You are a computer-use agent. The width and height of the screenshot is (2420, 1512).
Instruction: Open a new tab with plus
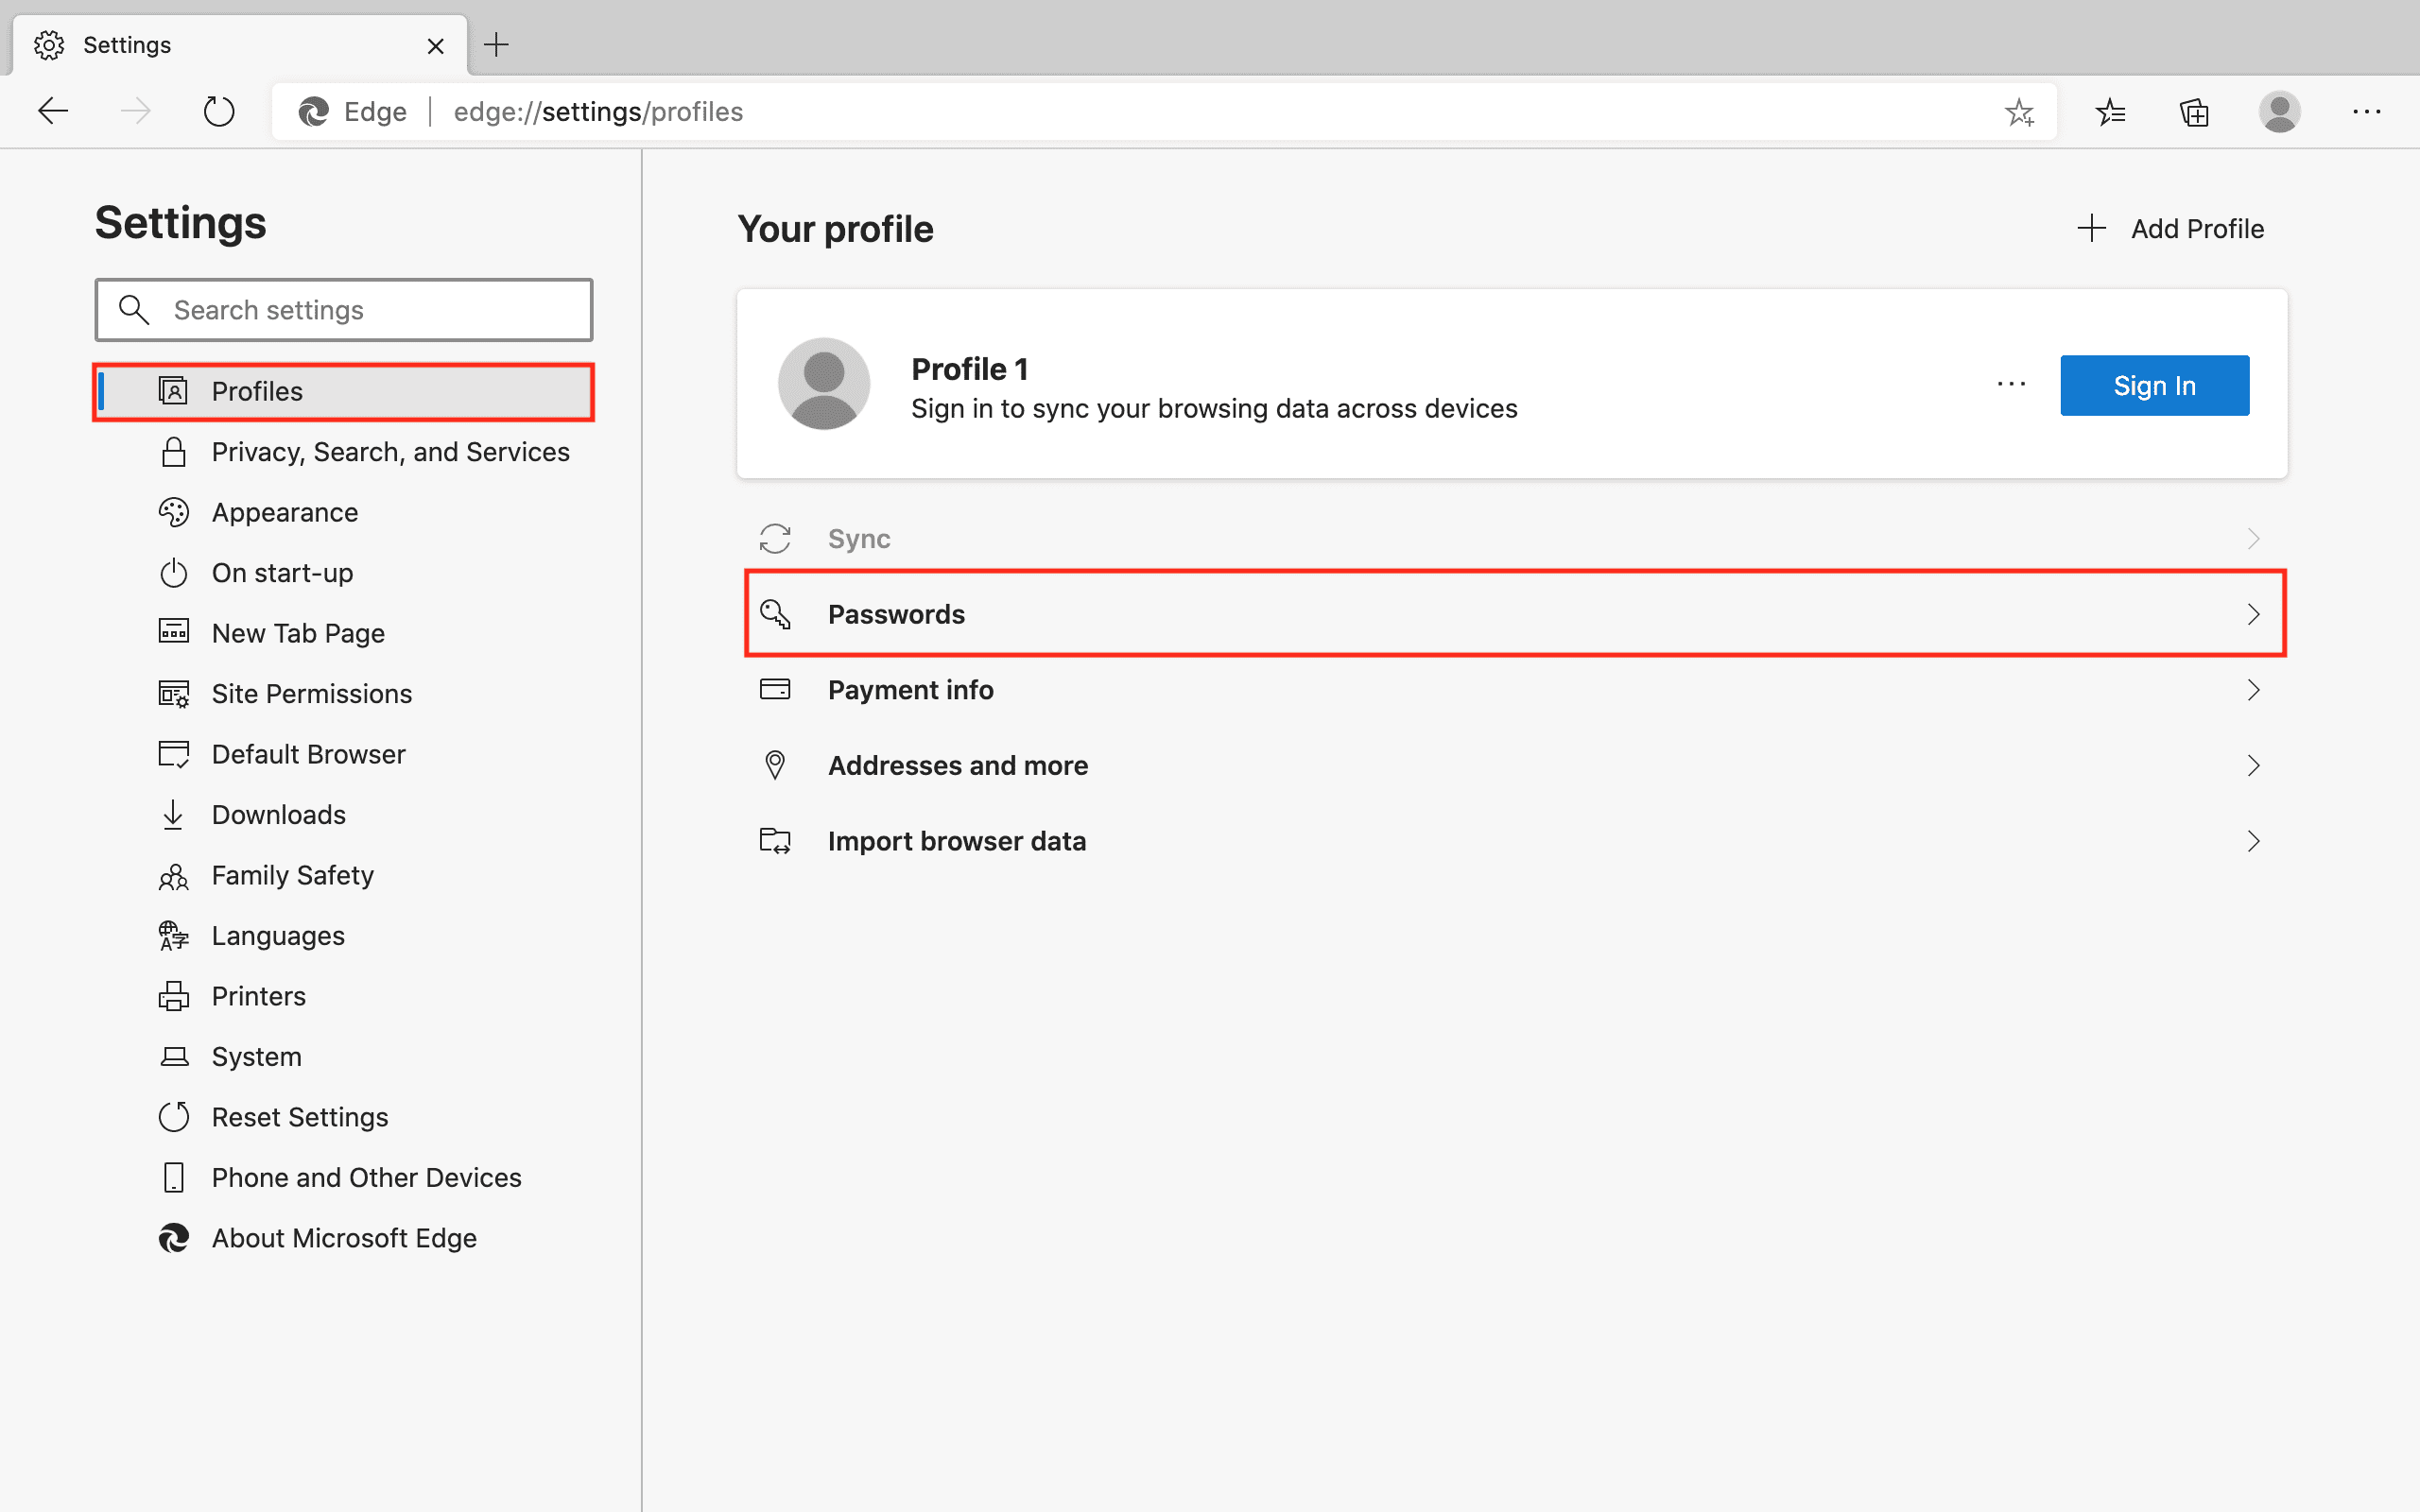tap(496, 45)
